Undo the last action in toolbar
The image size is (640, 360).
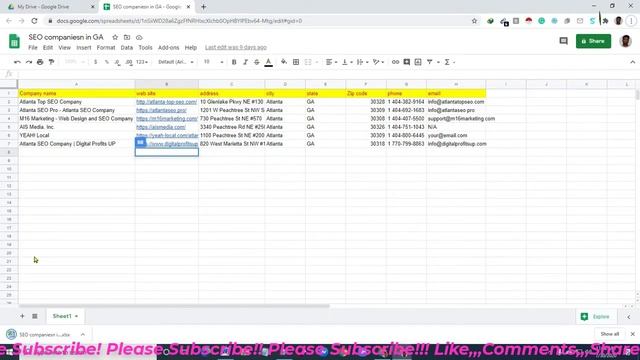tap(17, 62)
